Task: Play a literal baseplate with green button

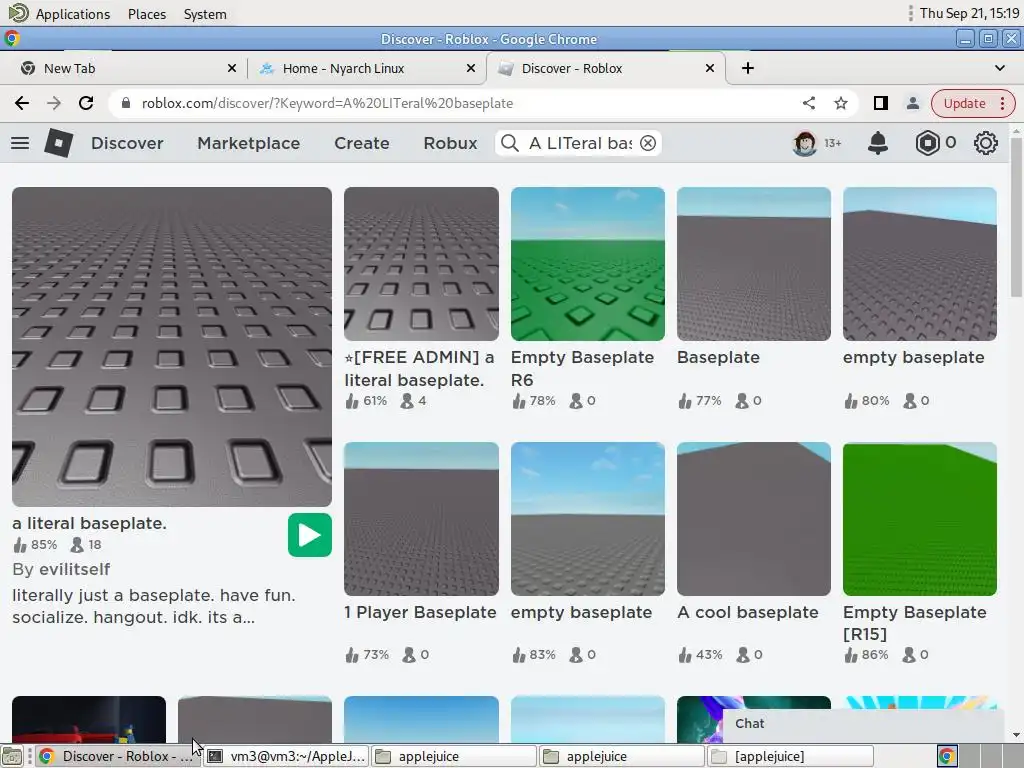Action: [x=310, y=536]
